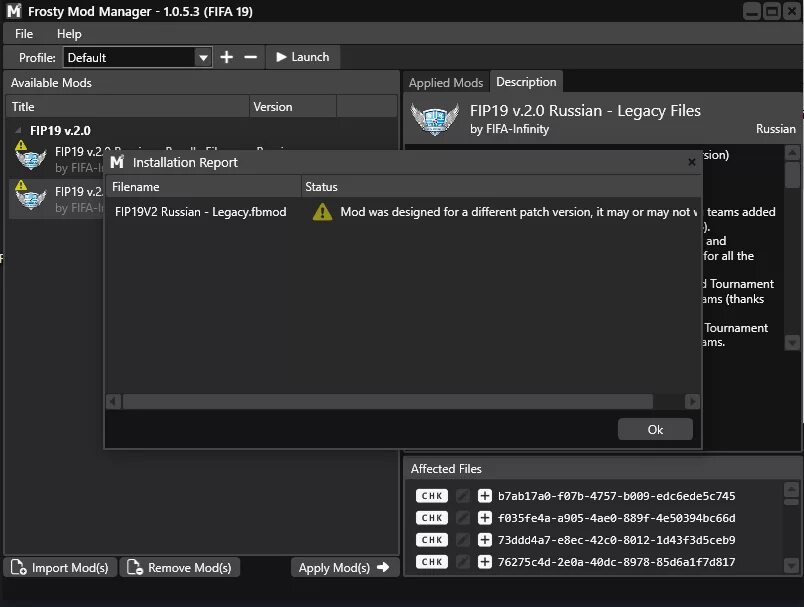Screen dimensions: 804x607
Task: Click the edit pencil icon beside f035fe4a entry
Action: 463,518
